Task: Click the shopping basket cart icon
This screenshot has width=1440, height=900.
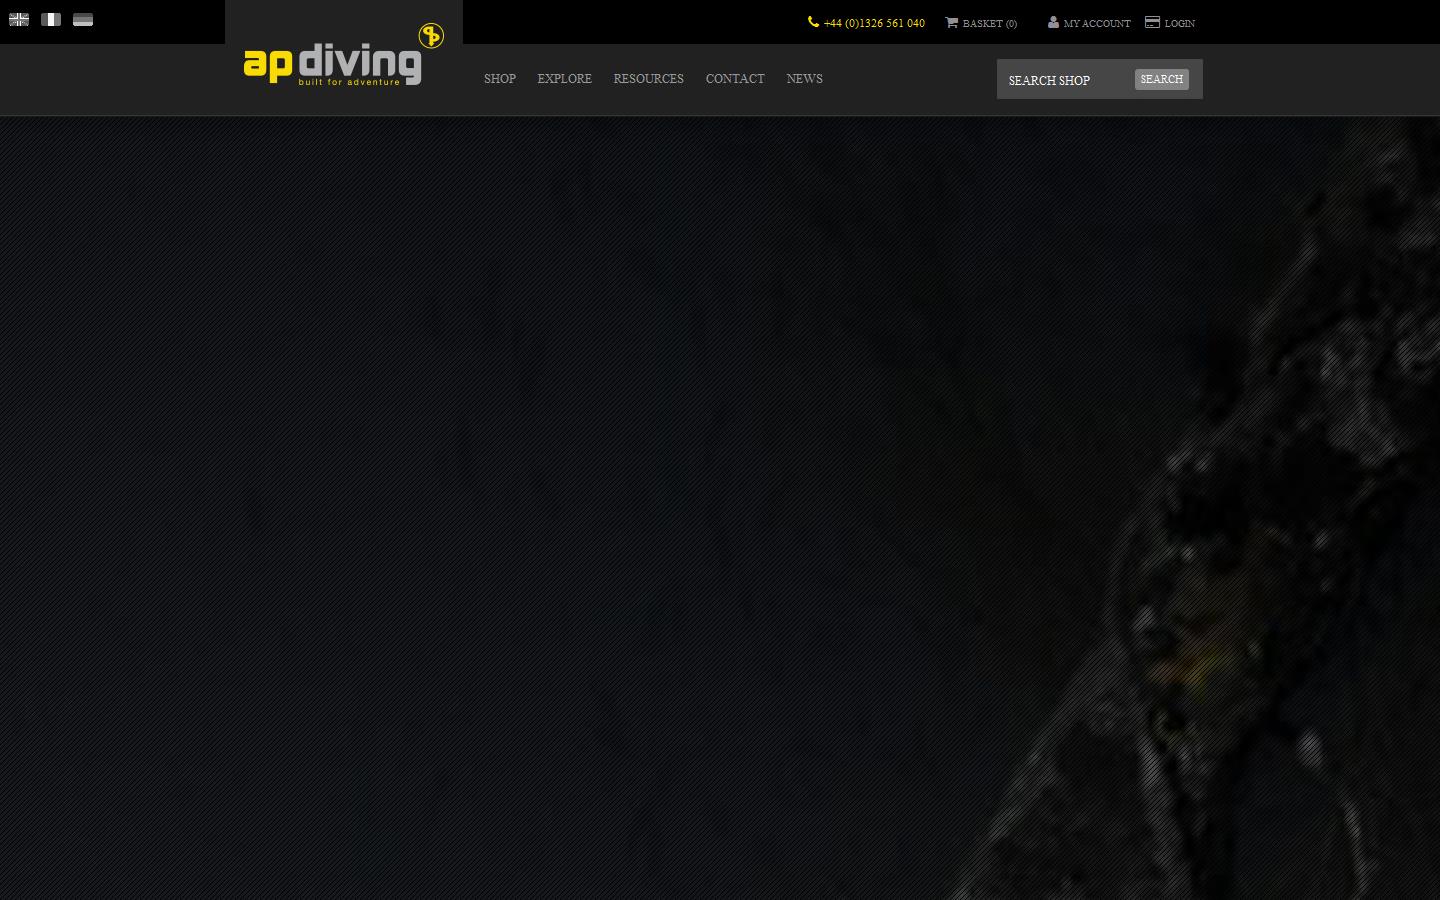Action: pyautogui.click(x=952, y=22)
